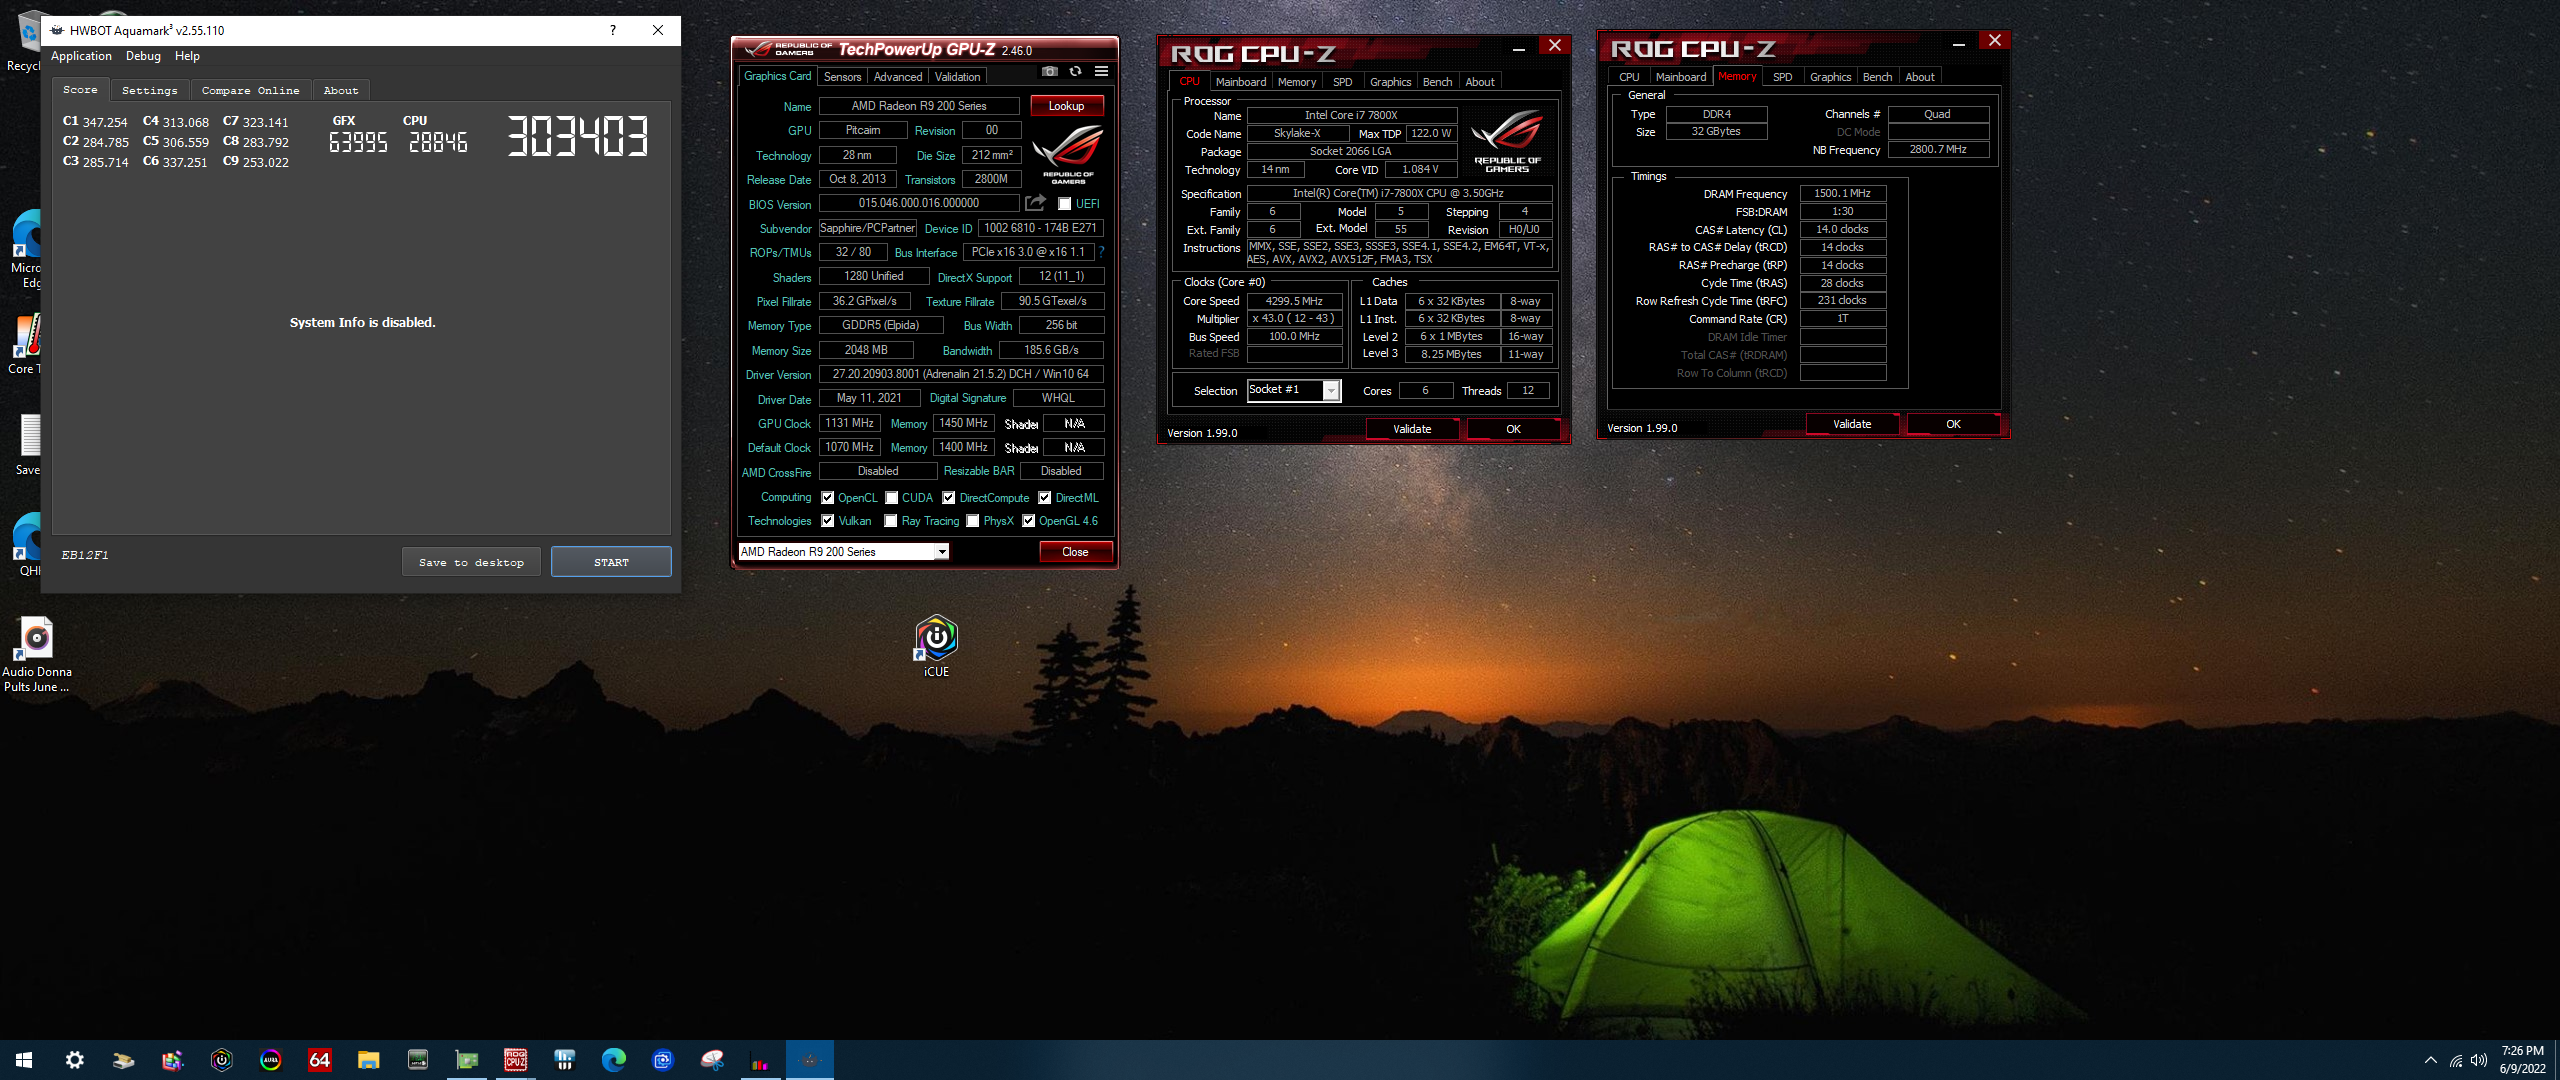Toggle the UEFI checkbox in GPU-Z
2560x1080 pixels.
click(x=1064, y=204)
